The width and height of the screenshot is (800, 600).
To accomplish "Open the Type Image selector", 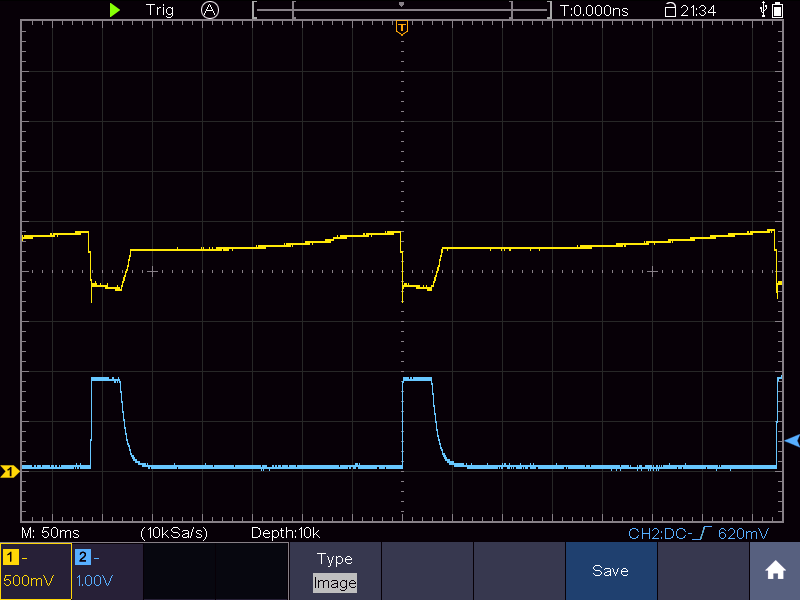I will pos(335,570).
